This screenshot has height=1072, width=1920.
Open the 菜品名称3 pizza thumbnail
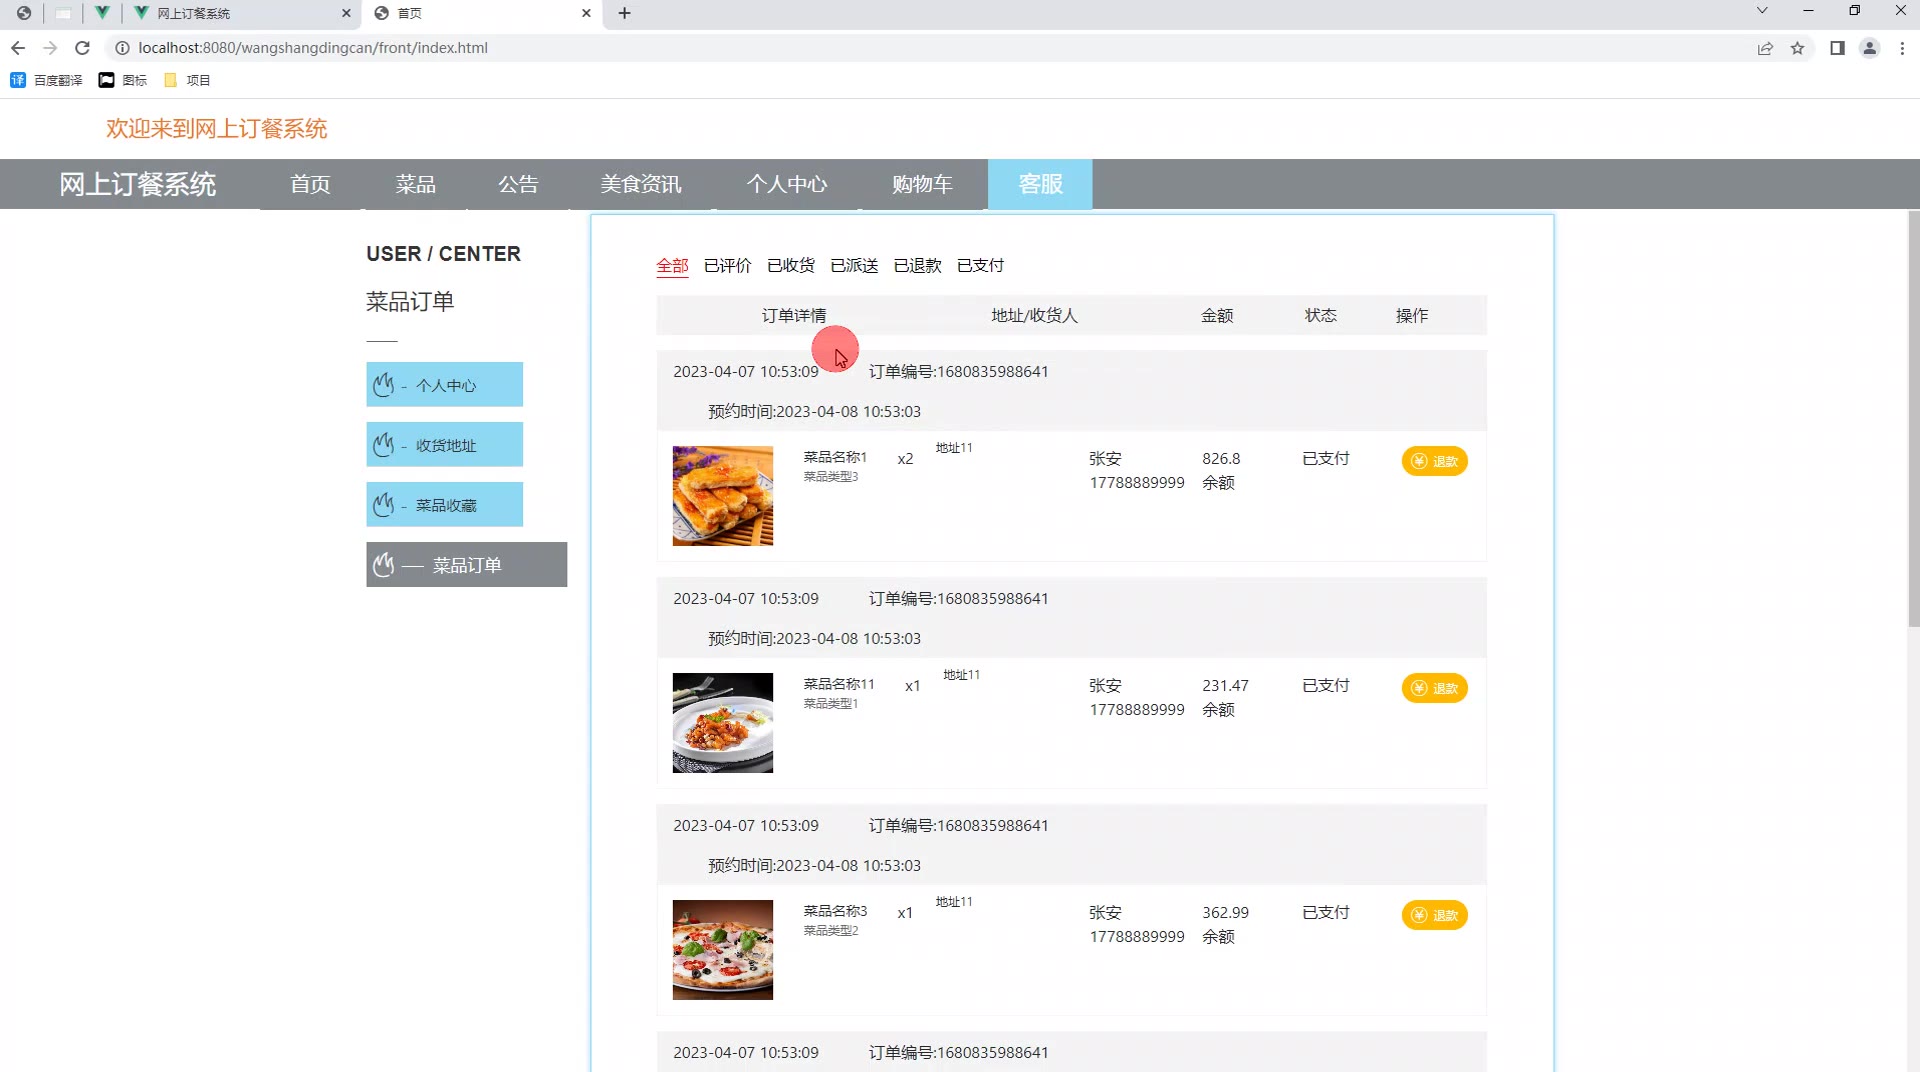click(x=722, y=950)
